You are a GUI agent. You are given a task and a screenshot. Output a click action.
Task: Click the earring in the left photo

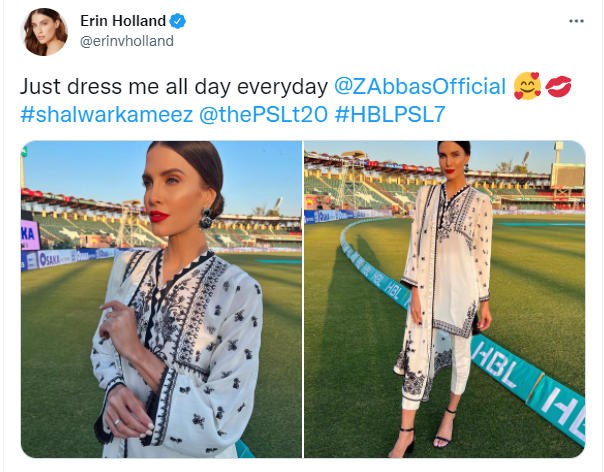pos(206,218)
